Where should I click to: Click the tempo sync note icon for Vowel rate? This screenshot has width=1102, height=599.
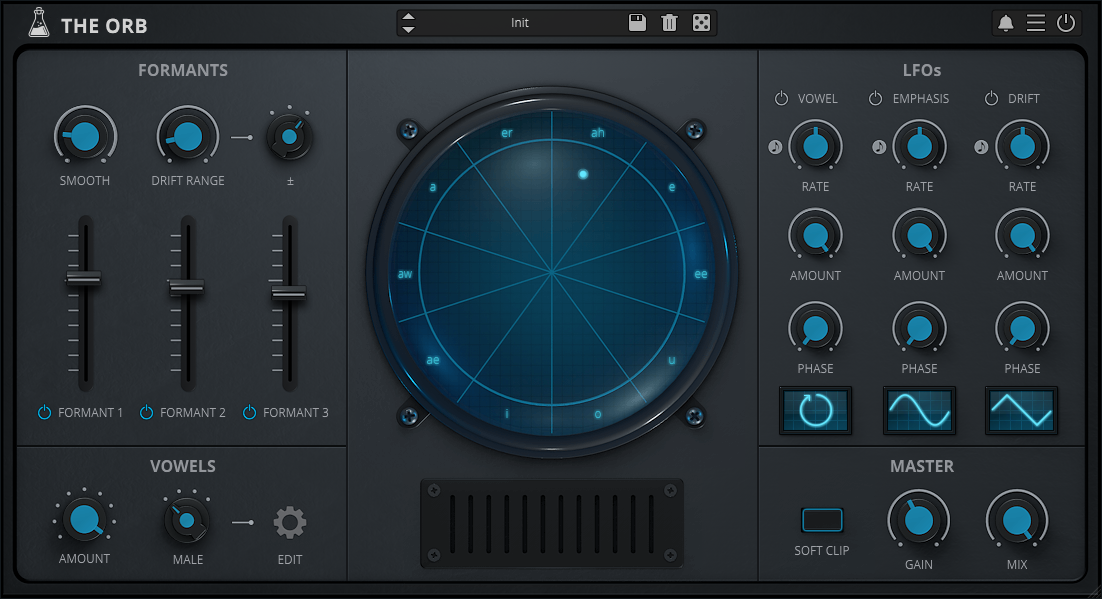coord(775,147)
